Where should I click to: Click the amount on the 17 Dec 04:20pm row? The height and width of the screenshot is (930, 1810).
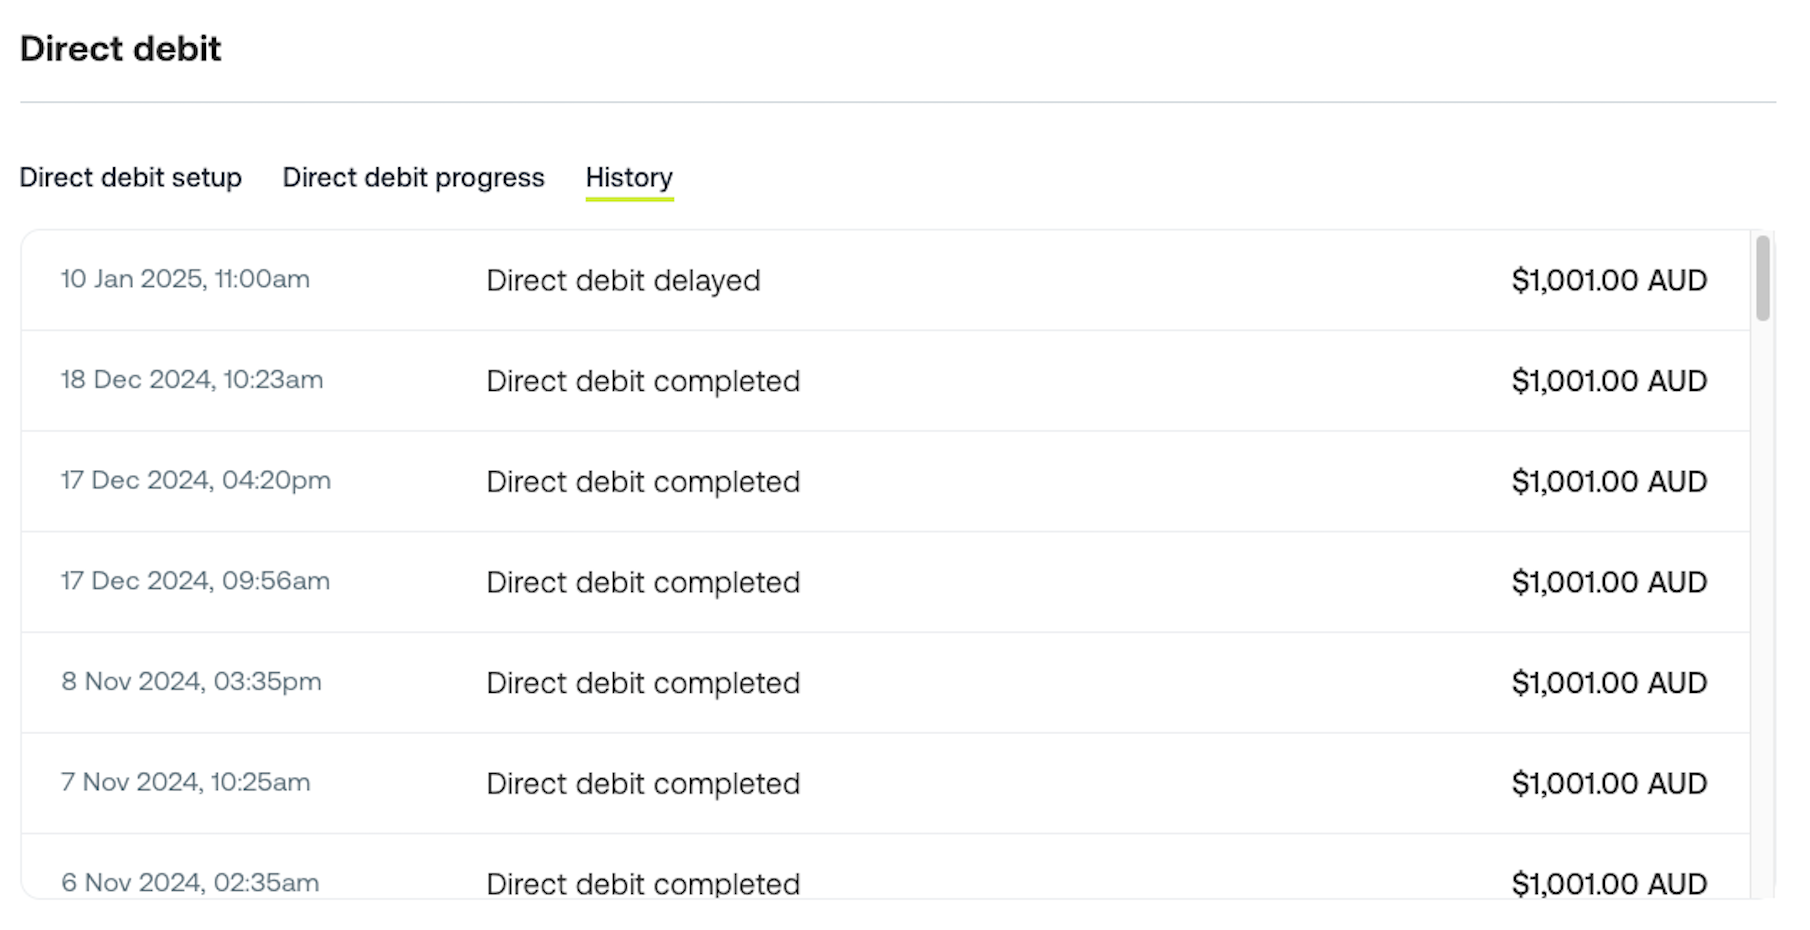tap(1608, 481)
